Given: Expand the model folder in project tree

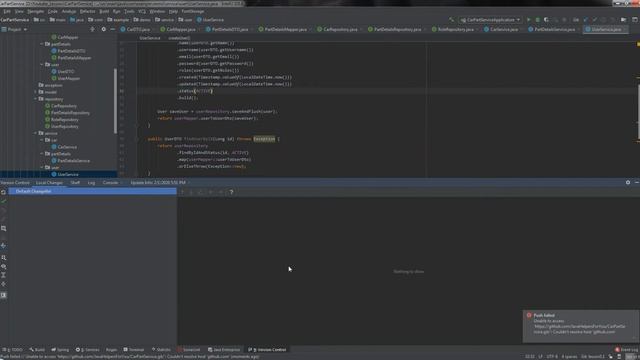Looking at the screenshot, I should 36,92.
